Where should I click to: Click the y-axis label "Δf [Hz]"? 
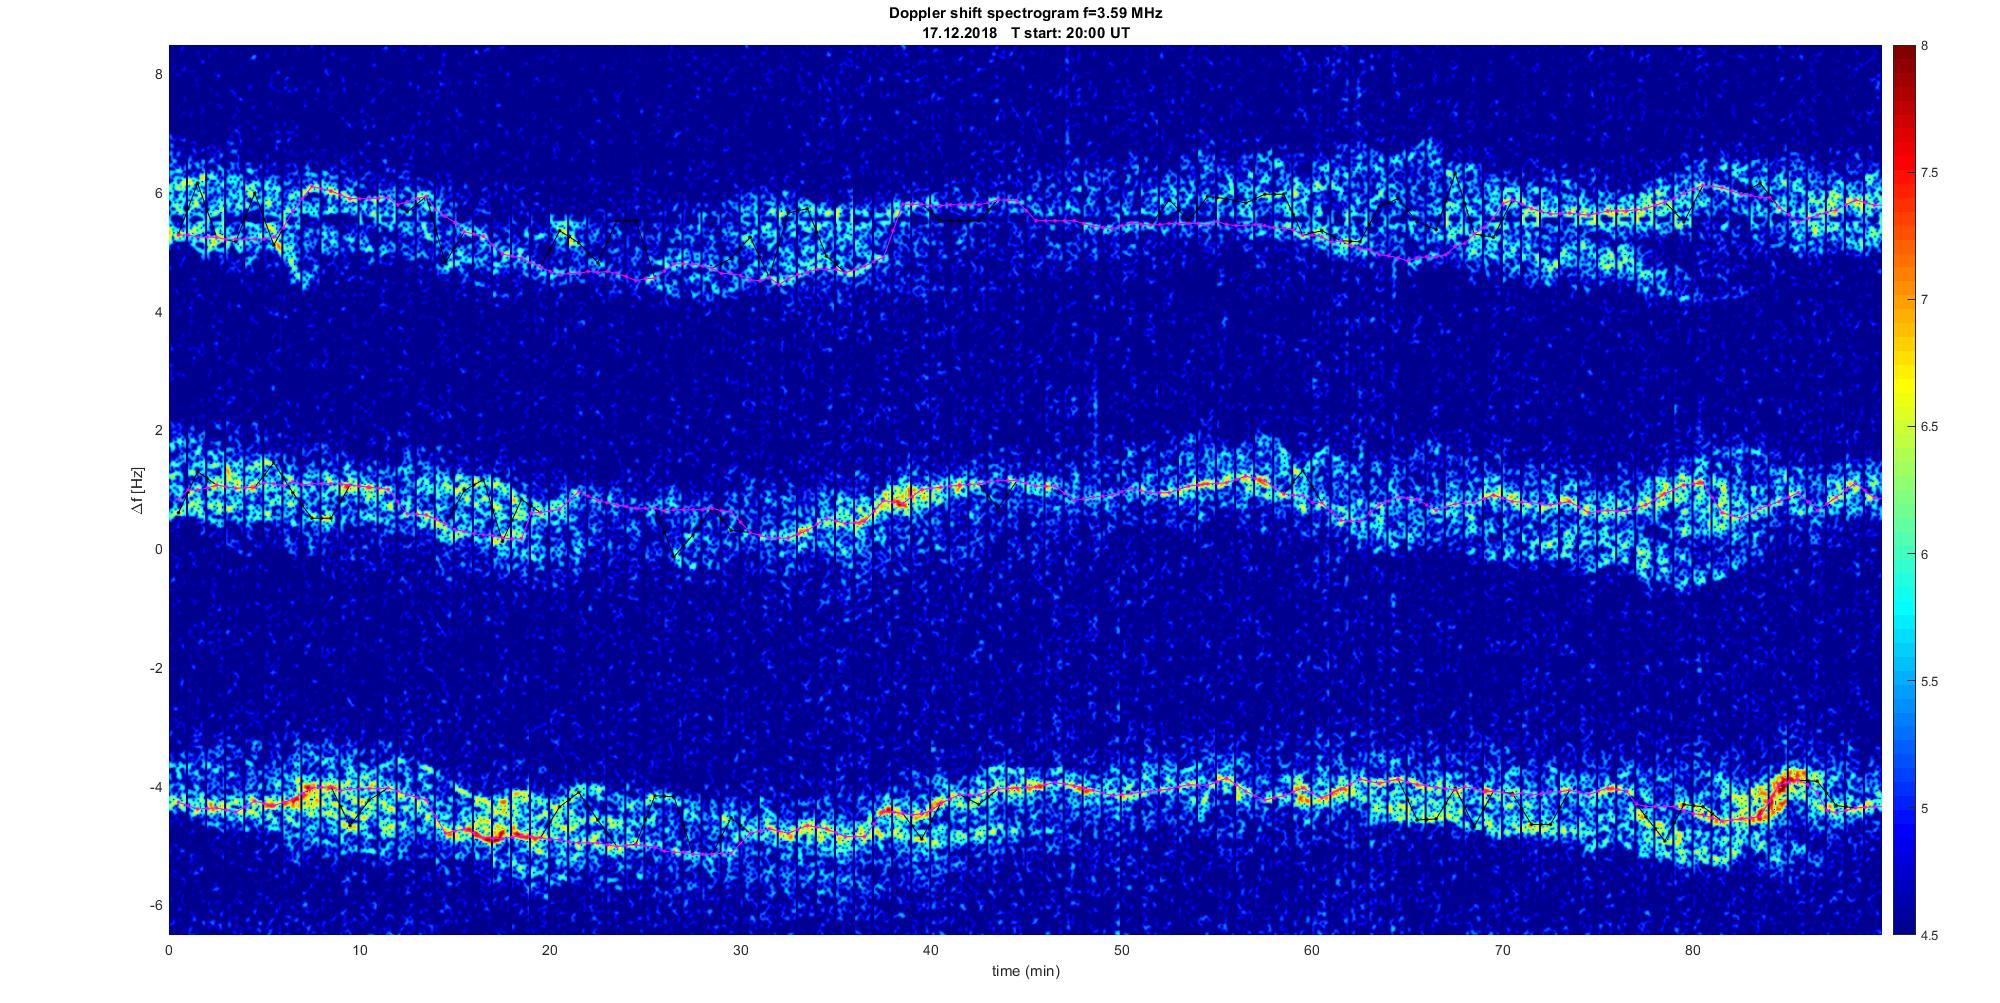point(137,491)
